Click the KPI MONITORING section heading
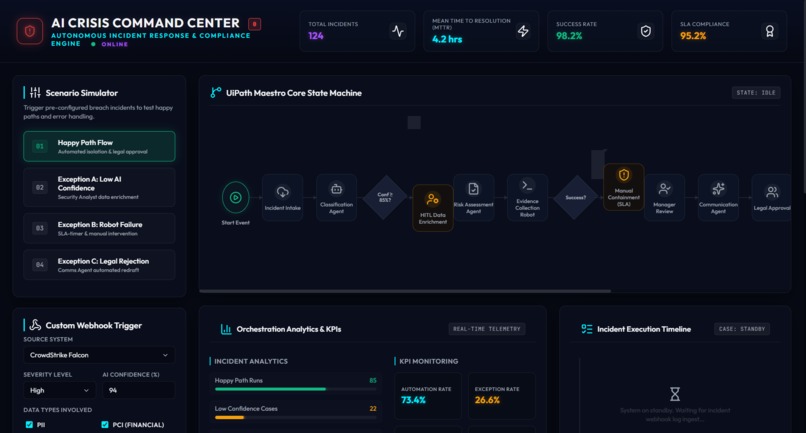 tap(429, 361)
